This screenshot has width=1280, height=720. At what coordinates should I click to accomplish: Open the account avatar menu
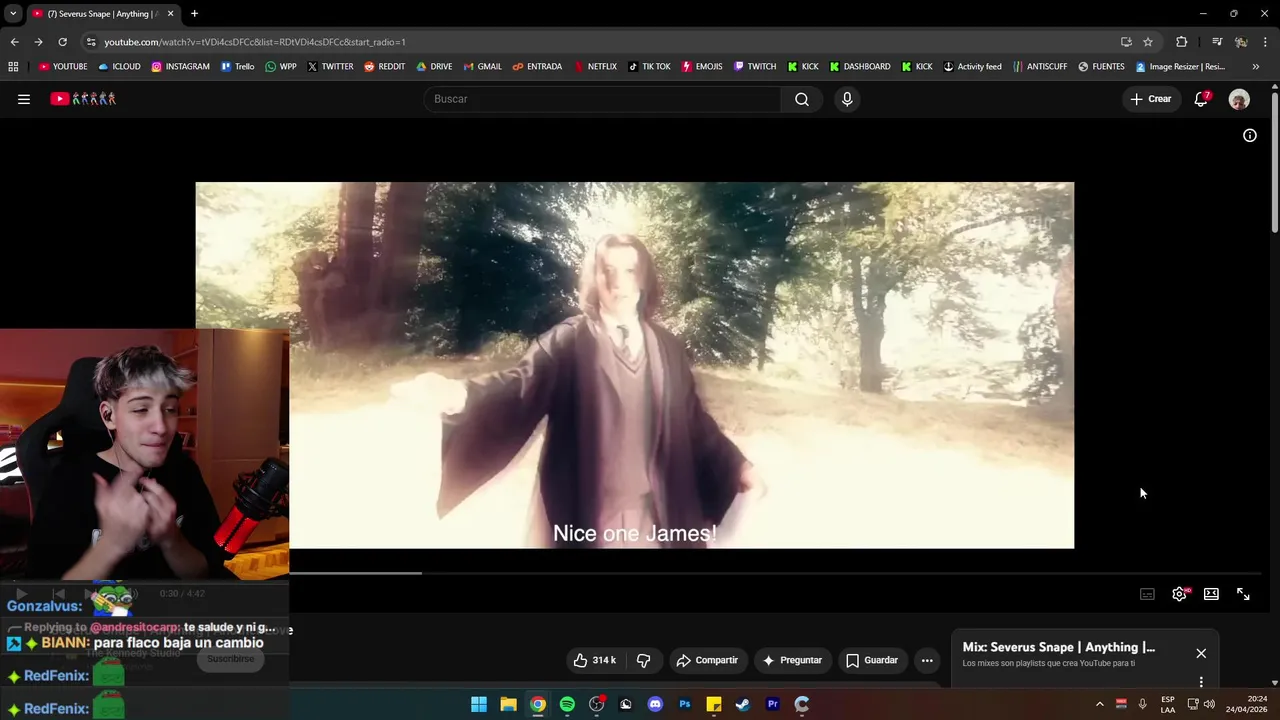(1239, 99)
